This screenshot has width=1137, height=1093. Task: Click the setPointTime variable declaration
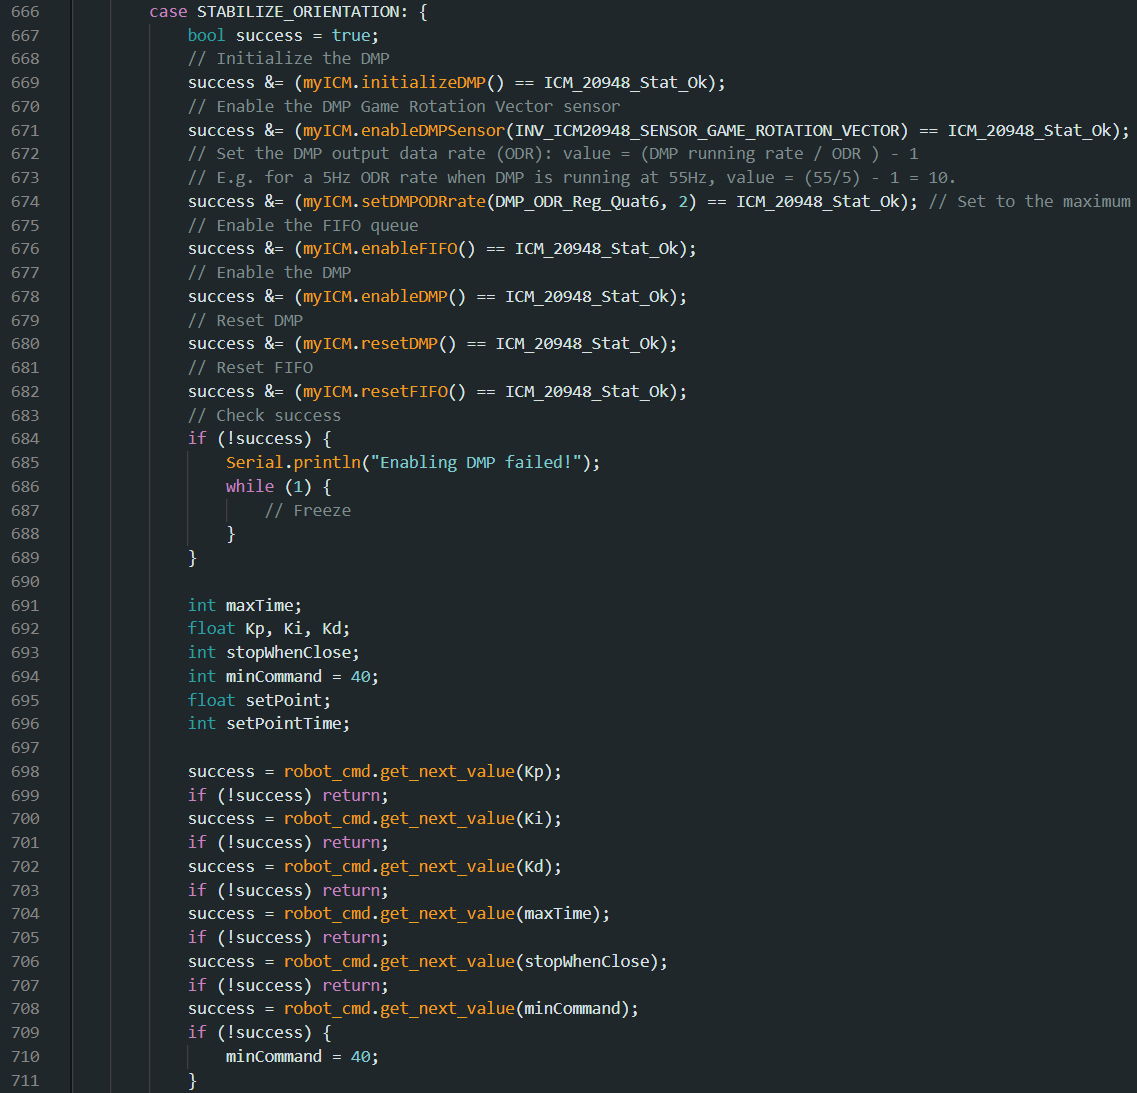point(288,724)
